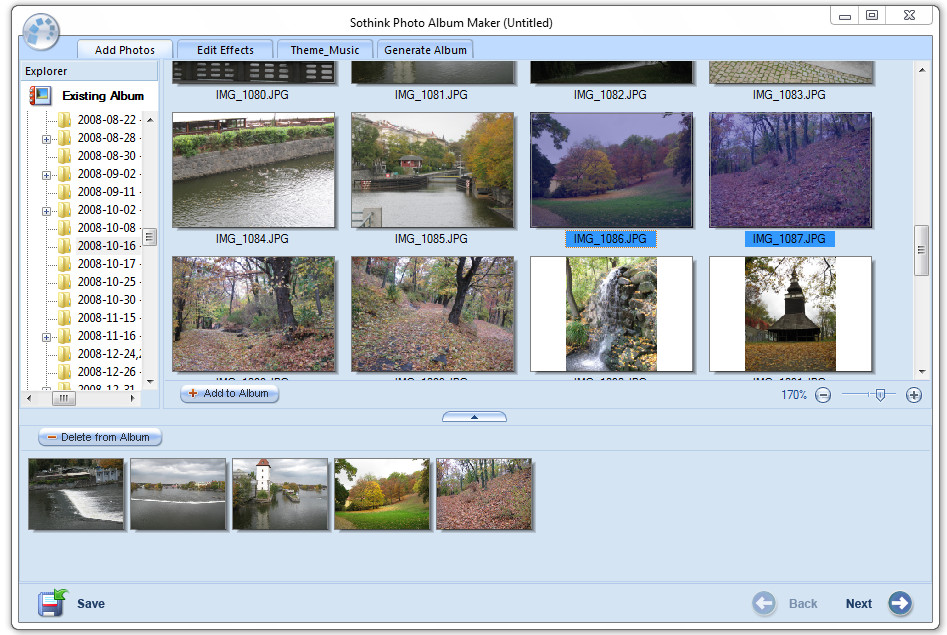Select the IMG_1086.JPG park thumbnail

611,170
